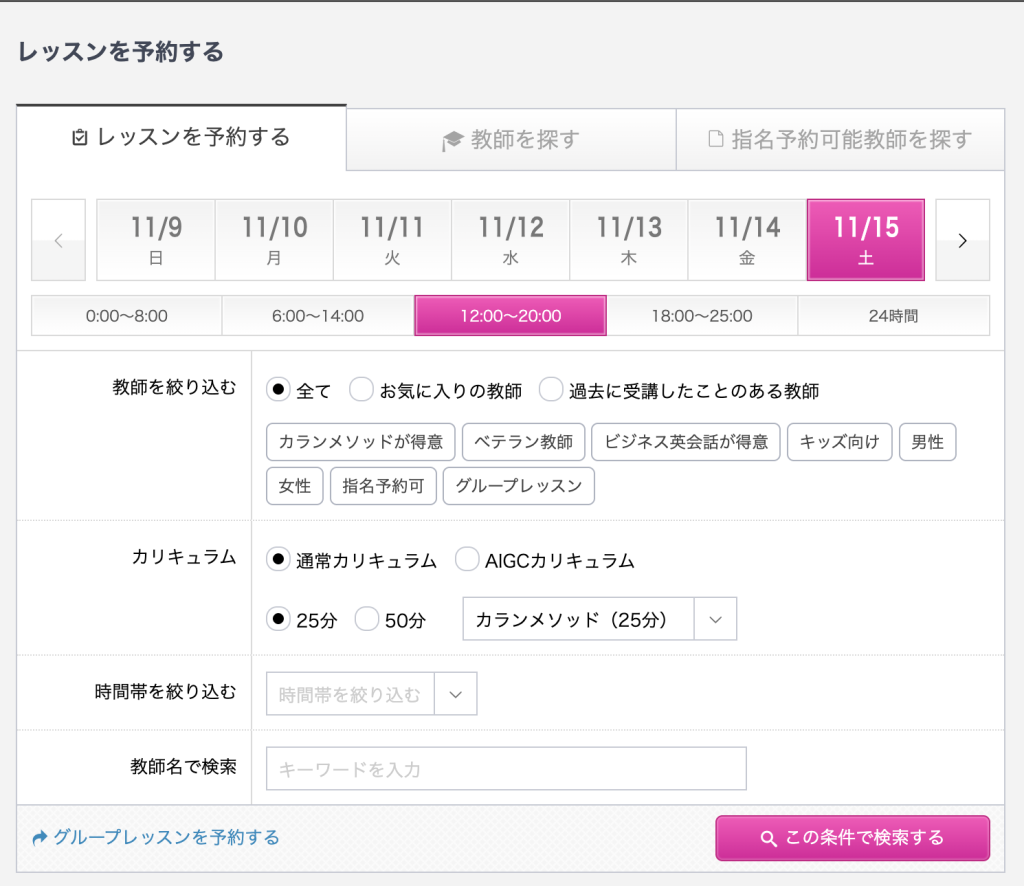This screenshot has height=886, width=1024.
Task: Enable the 過去に受講したことのある教師 filter
Action: pyautogui.click(x=551, y=390)
